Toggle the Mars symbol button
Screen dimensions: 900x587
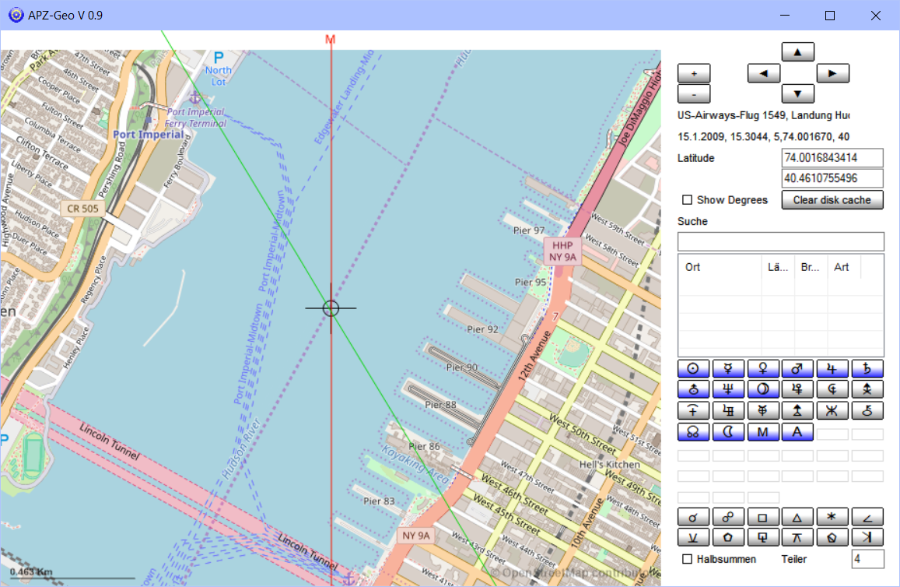pyautogui.click(x=797, y=369)
